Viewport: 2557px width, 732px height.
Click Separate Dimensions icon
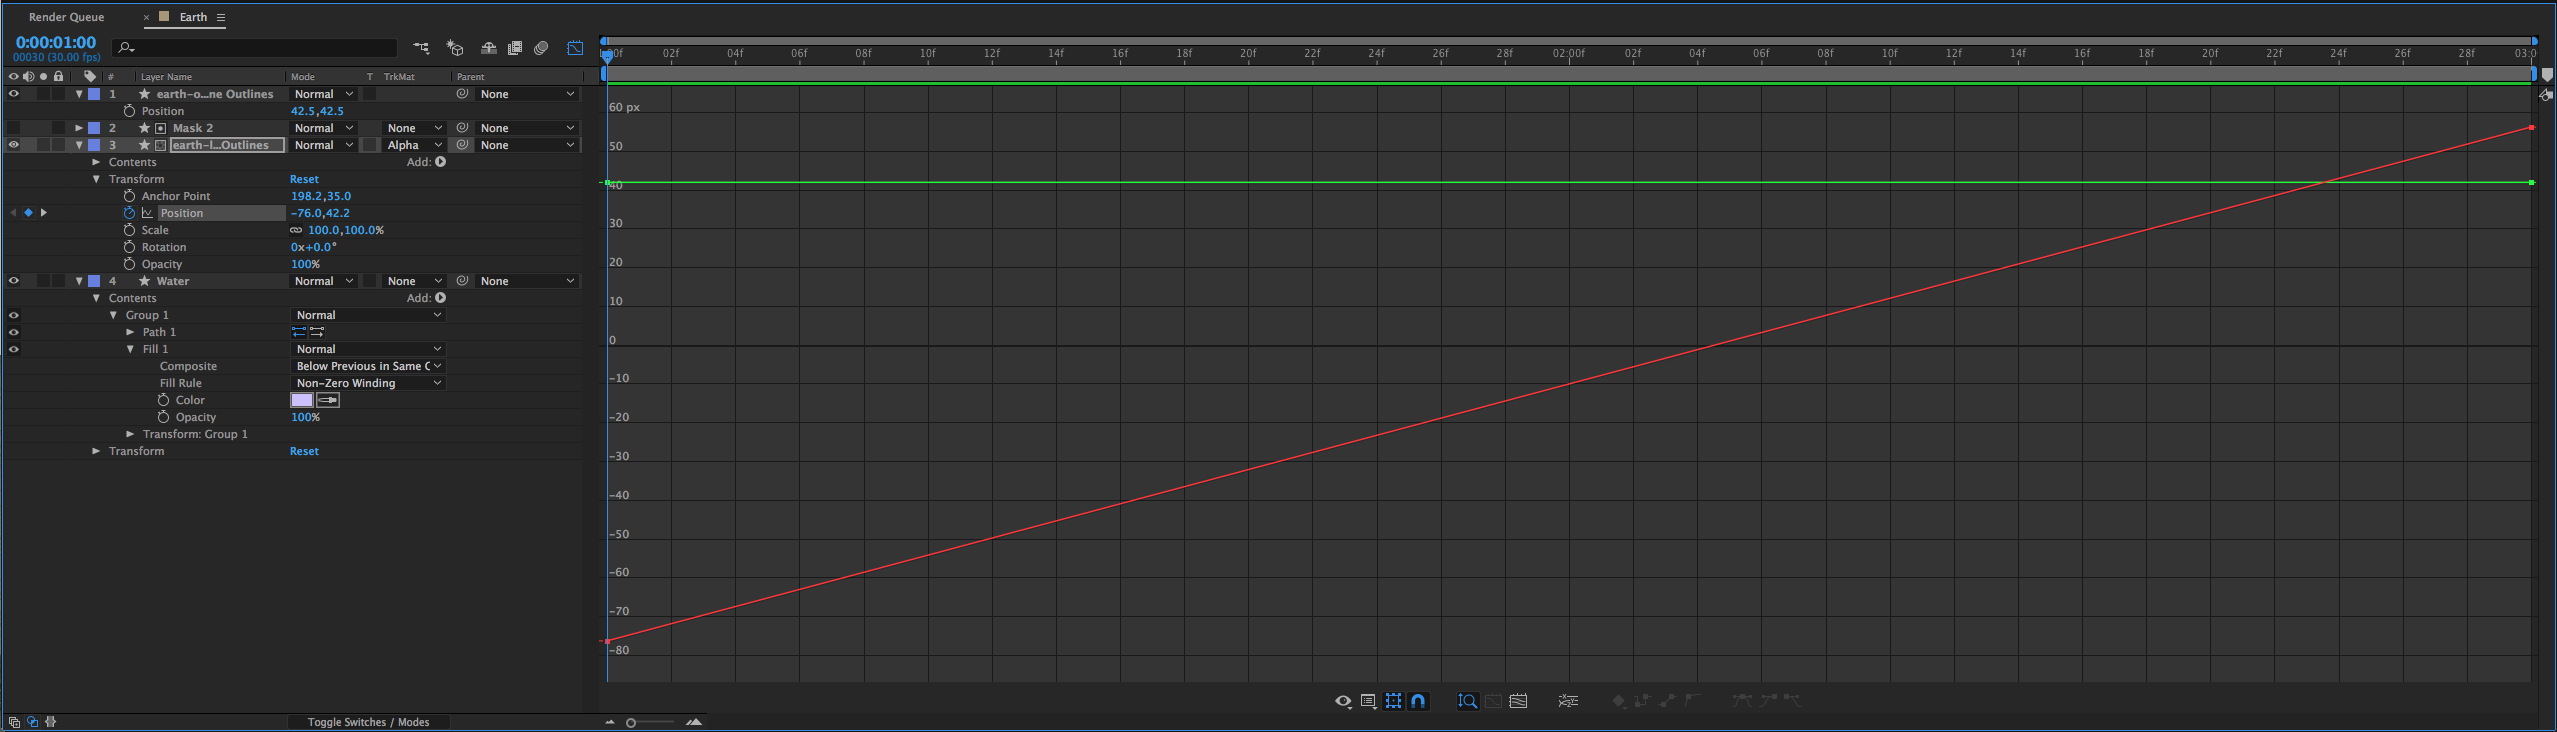[x=1568, y=701]
